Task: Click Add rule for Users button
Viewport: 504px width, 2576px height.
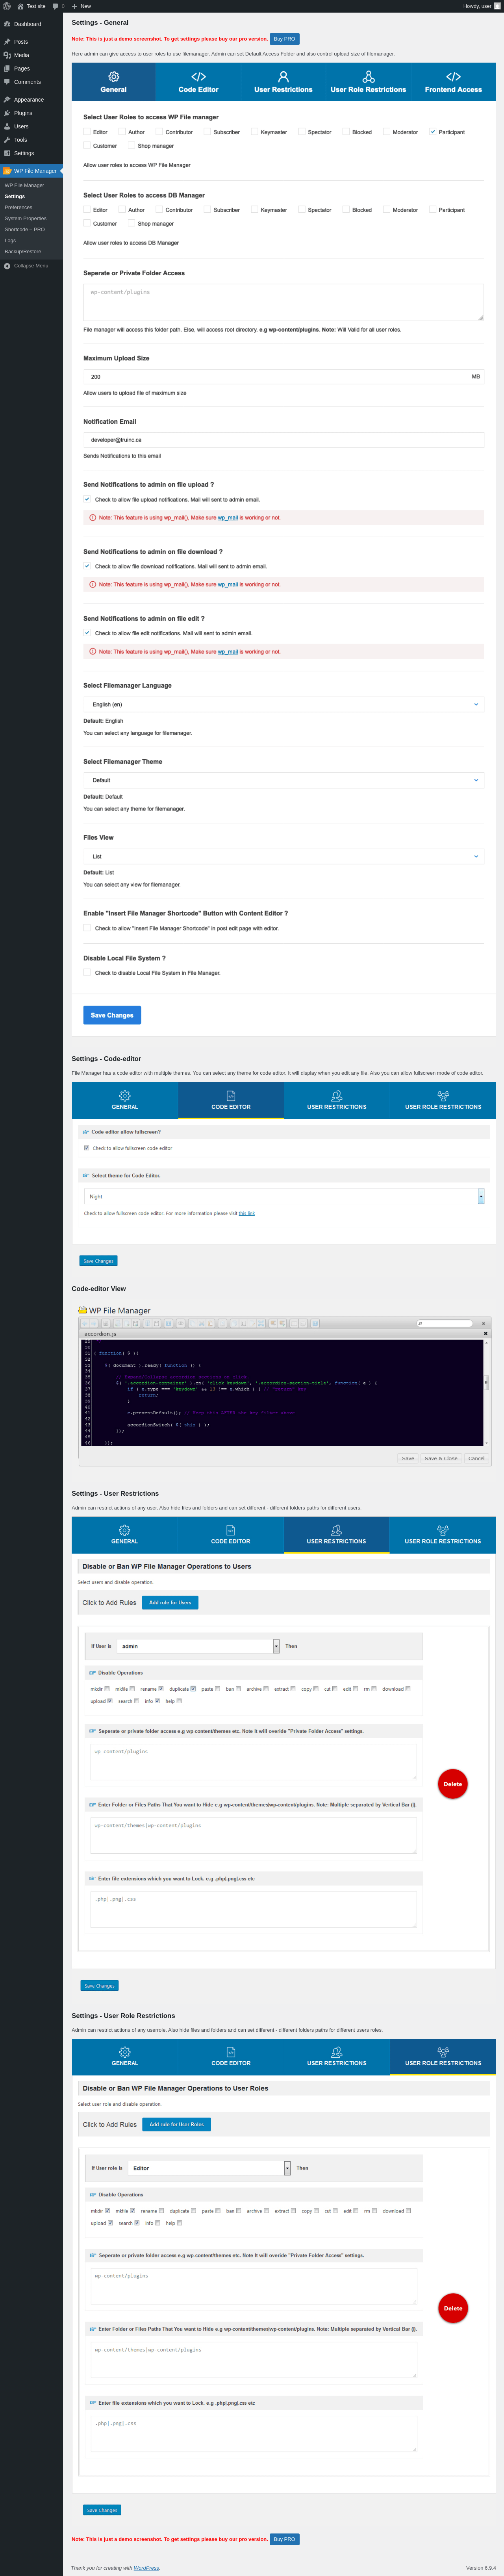Action: point(170,1602)
